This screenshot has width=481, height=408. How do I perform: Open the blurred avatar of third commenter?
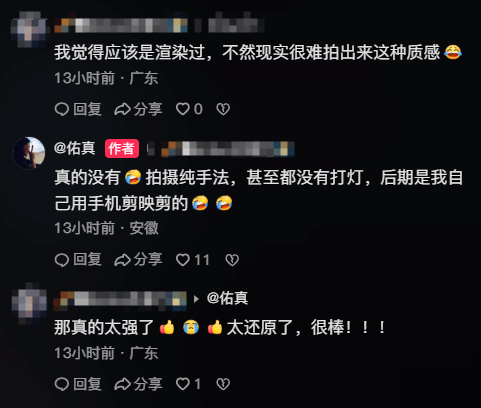point(29,303)
